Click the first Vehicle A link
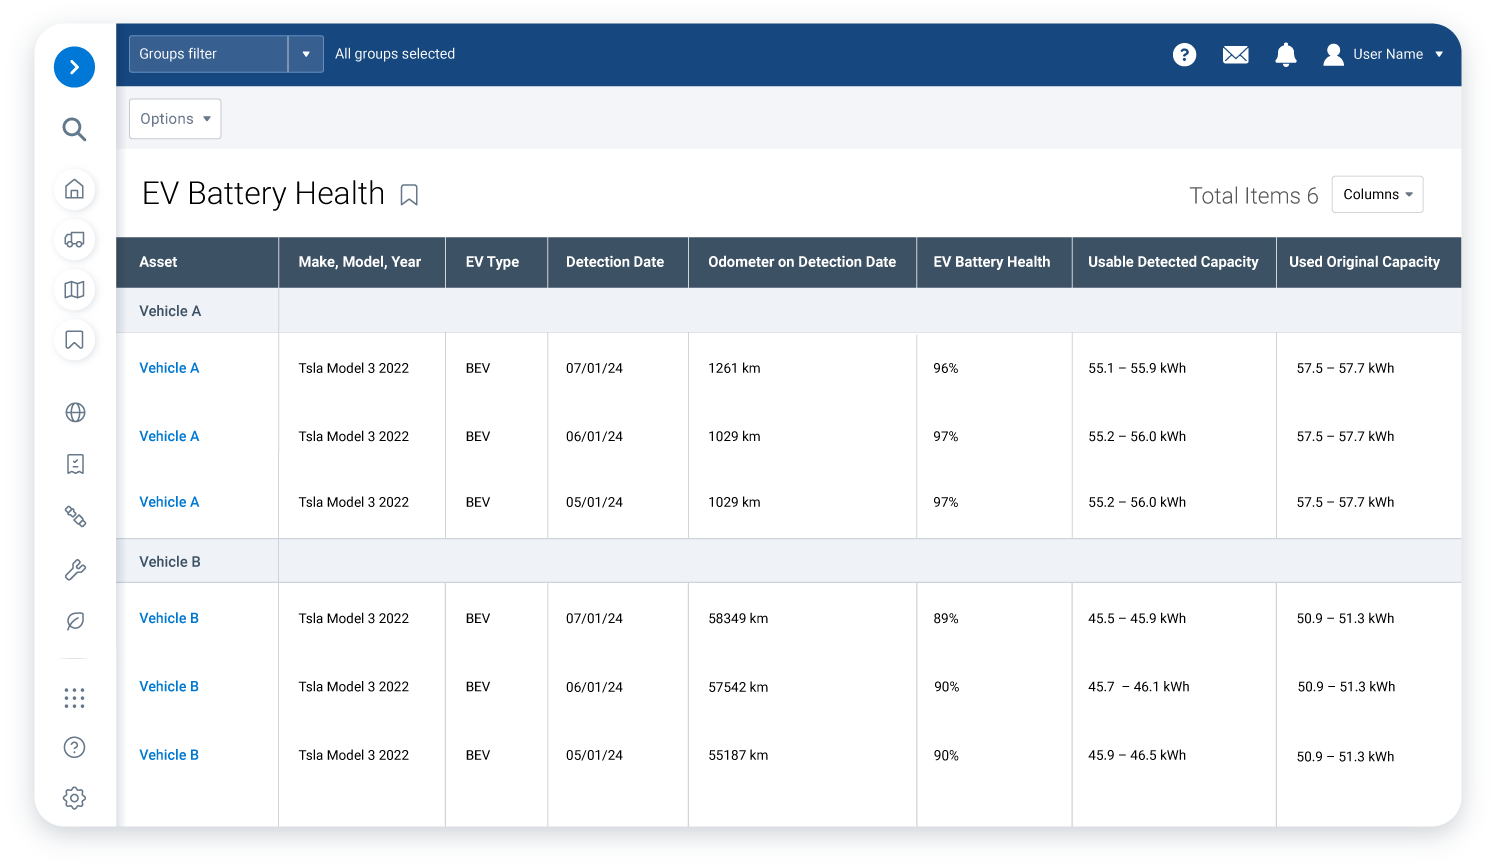The width and height of the screenshot is (1496, 866). point(168,367)
